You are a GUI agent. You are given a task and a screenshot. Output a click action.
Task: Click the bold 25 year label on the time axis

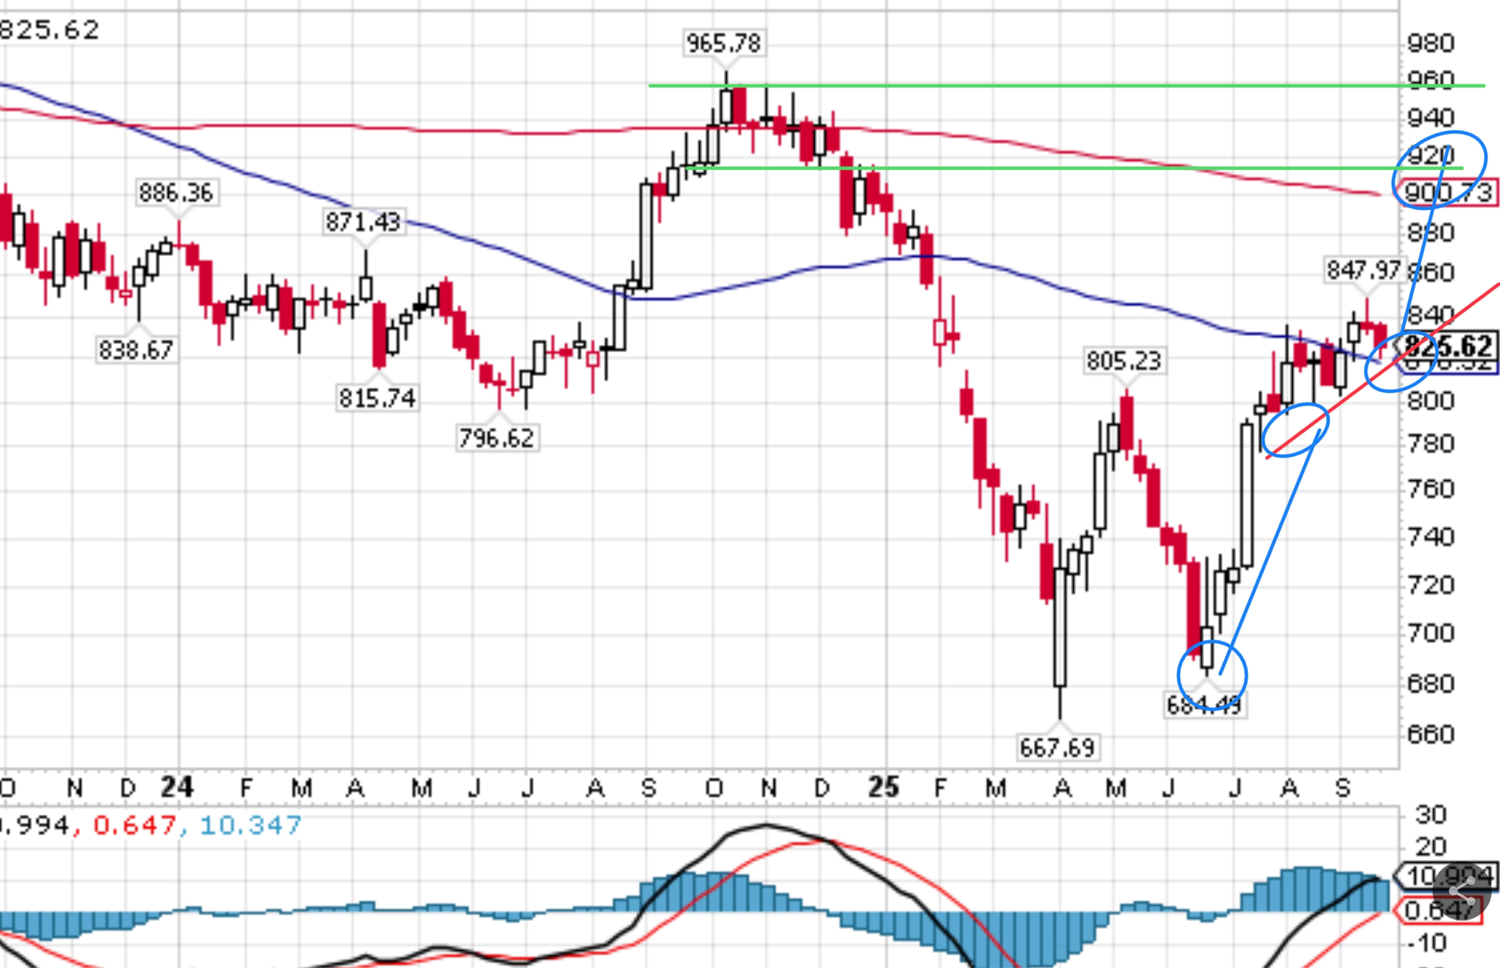884,788
